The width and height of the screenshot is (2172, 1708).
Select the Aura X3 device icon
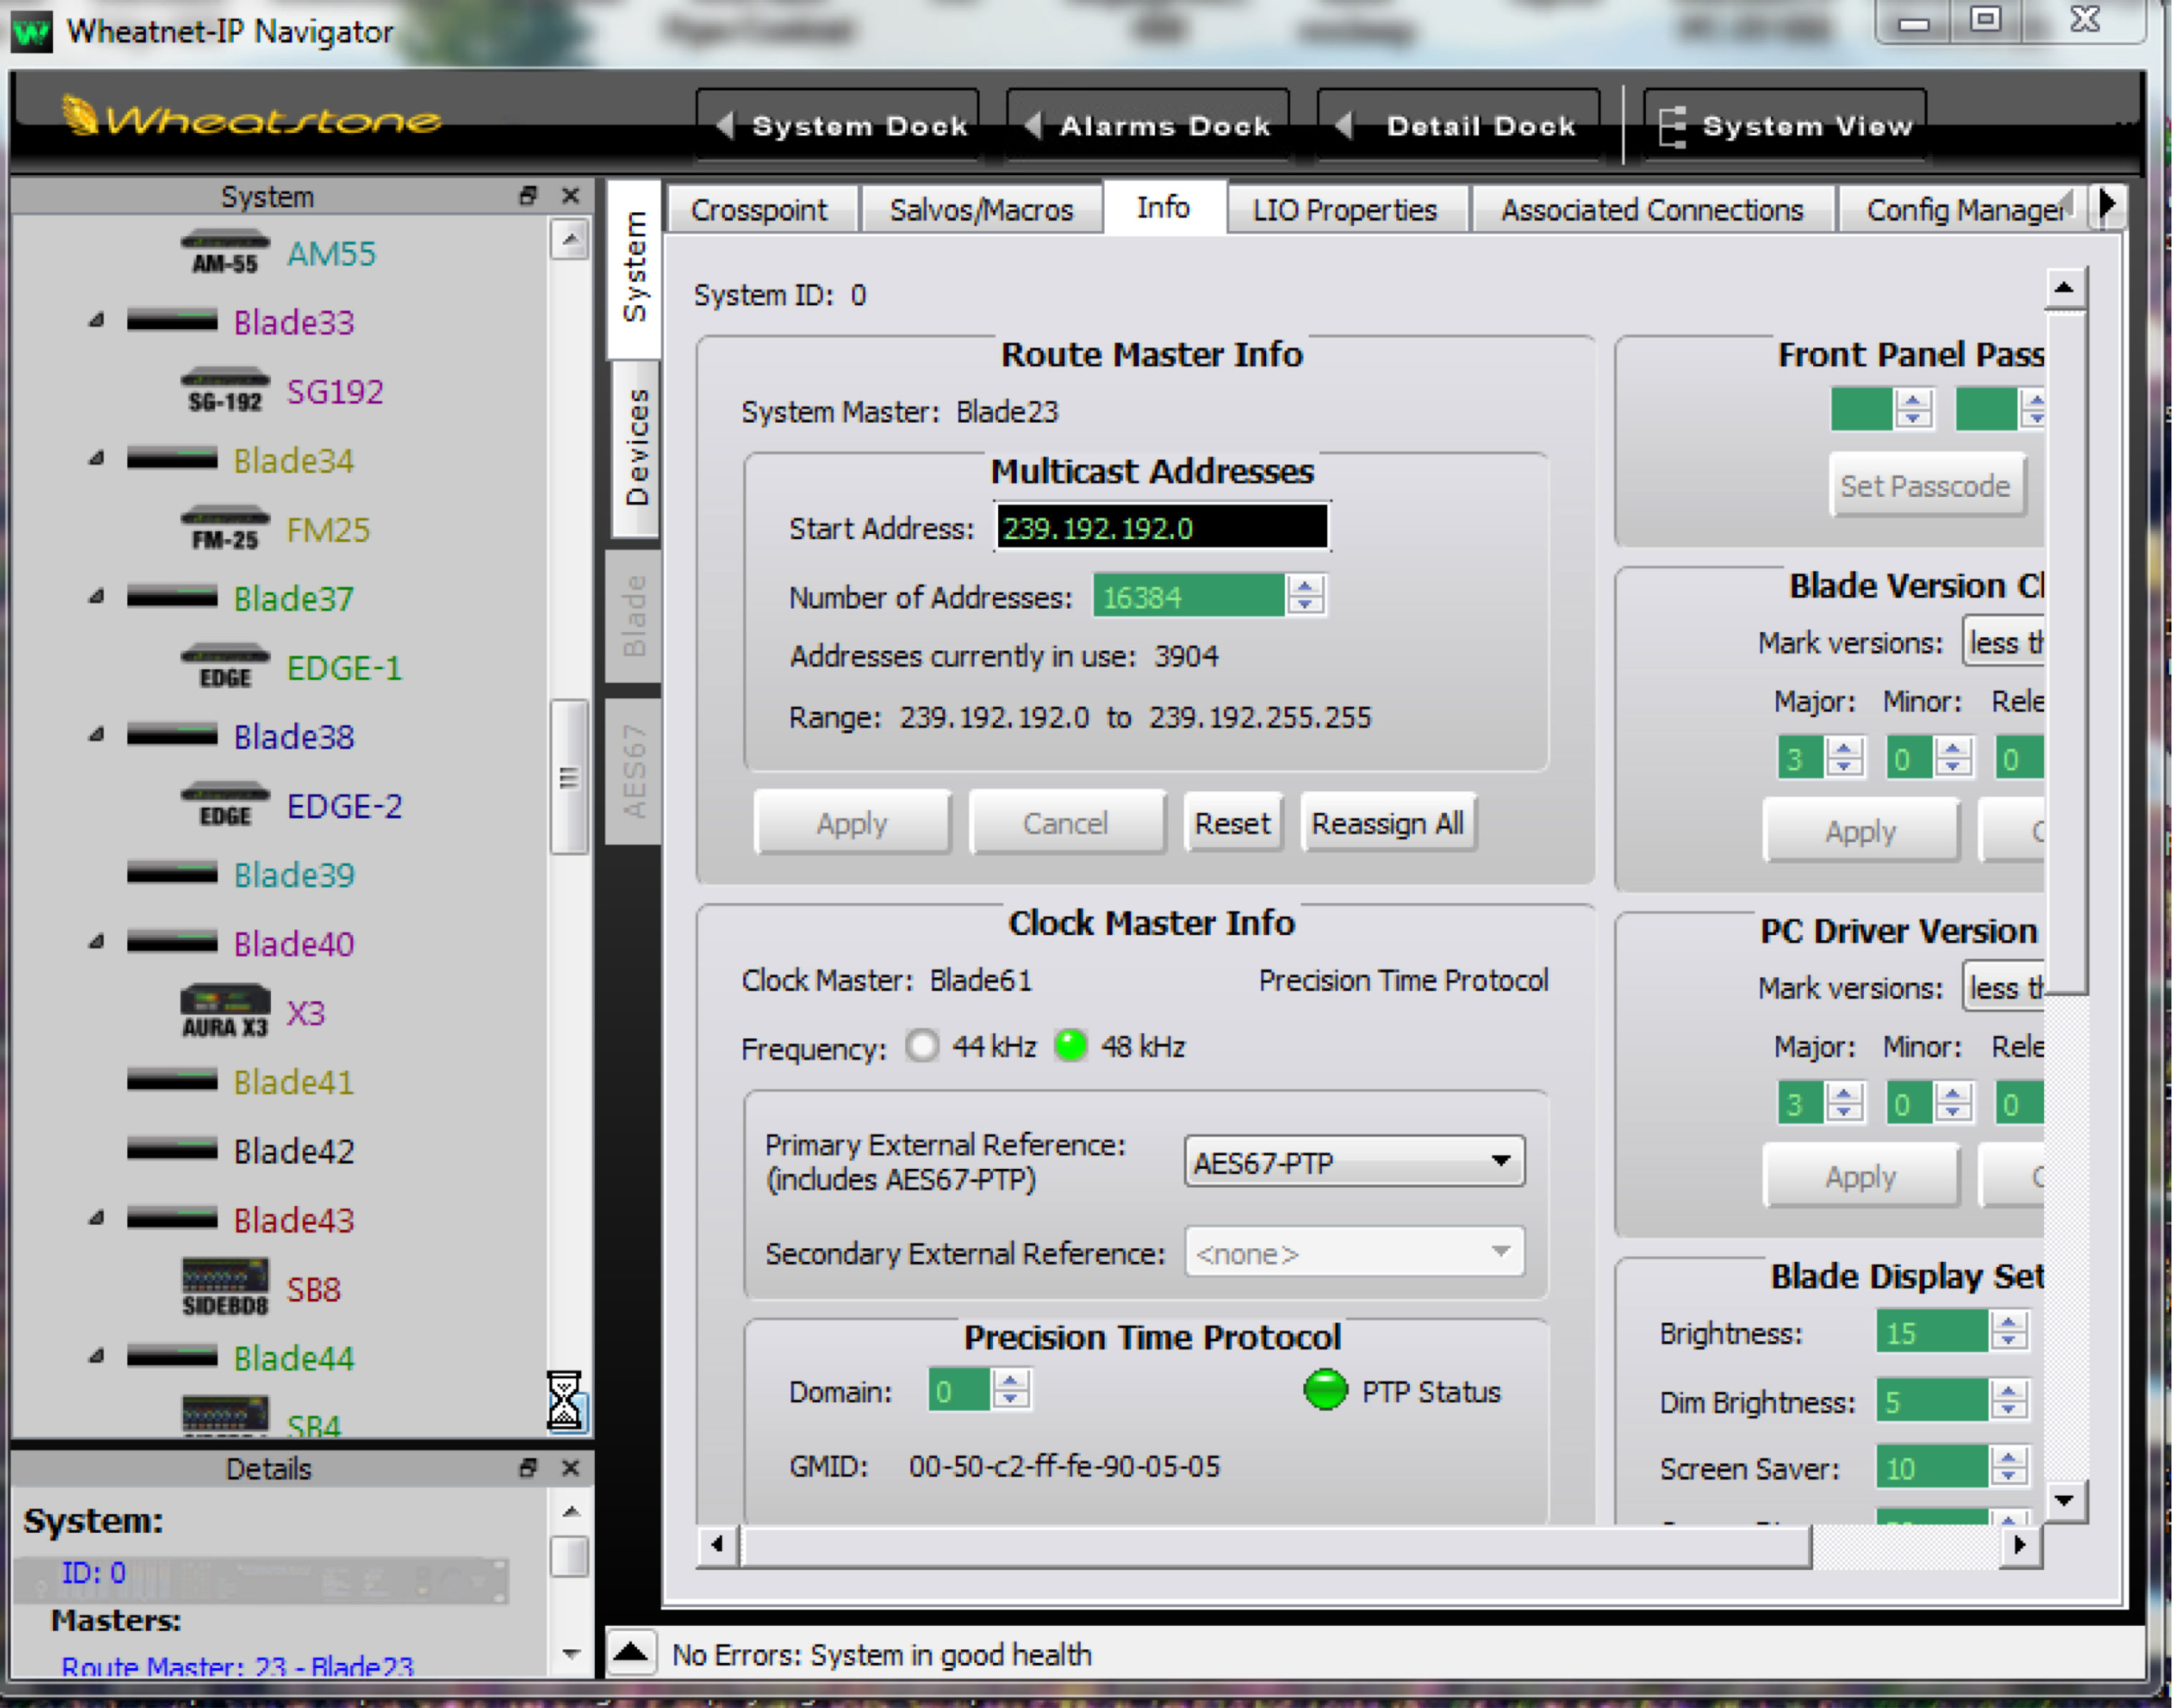pyautogui.click(x=225, y=1011)
